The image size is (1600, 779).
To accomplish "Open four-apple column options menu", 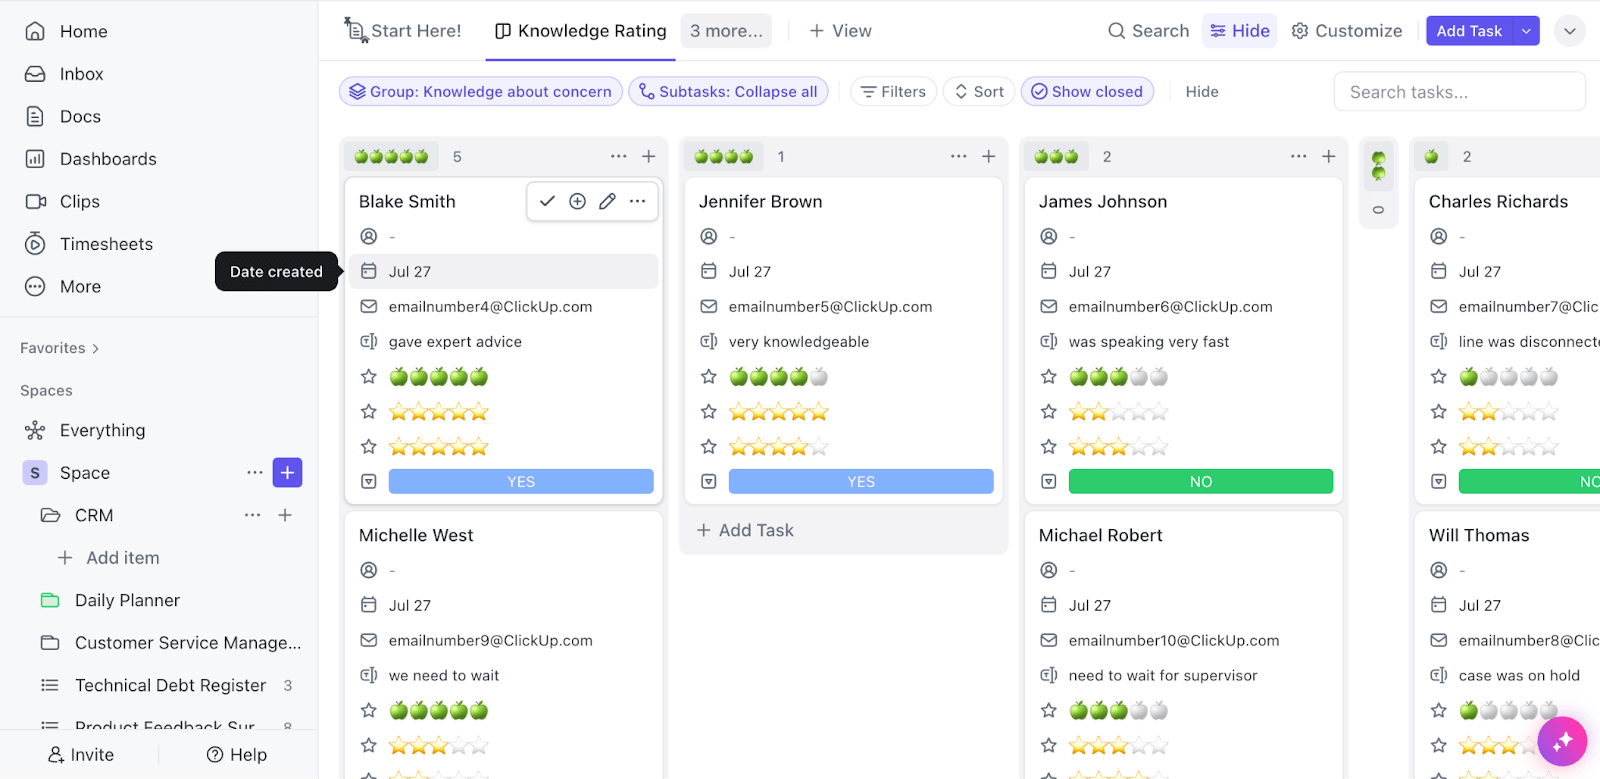I will pos(959,156).
